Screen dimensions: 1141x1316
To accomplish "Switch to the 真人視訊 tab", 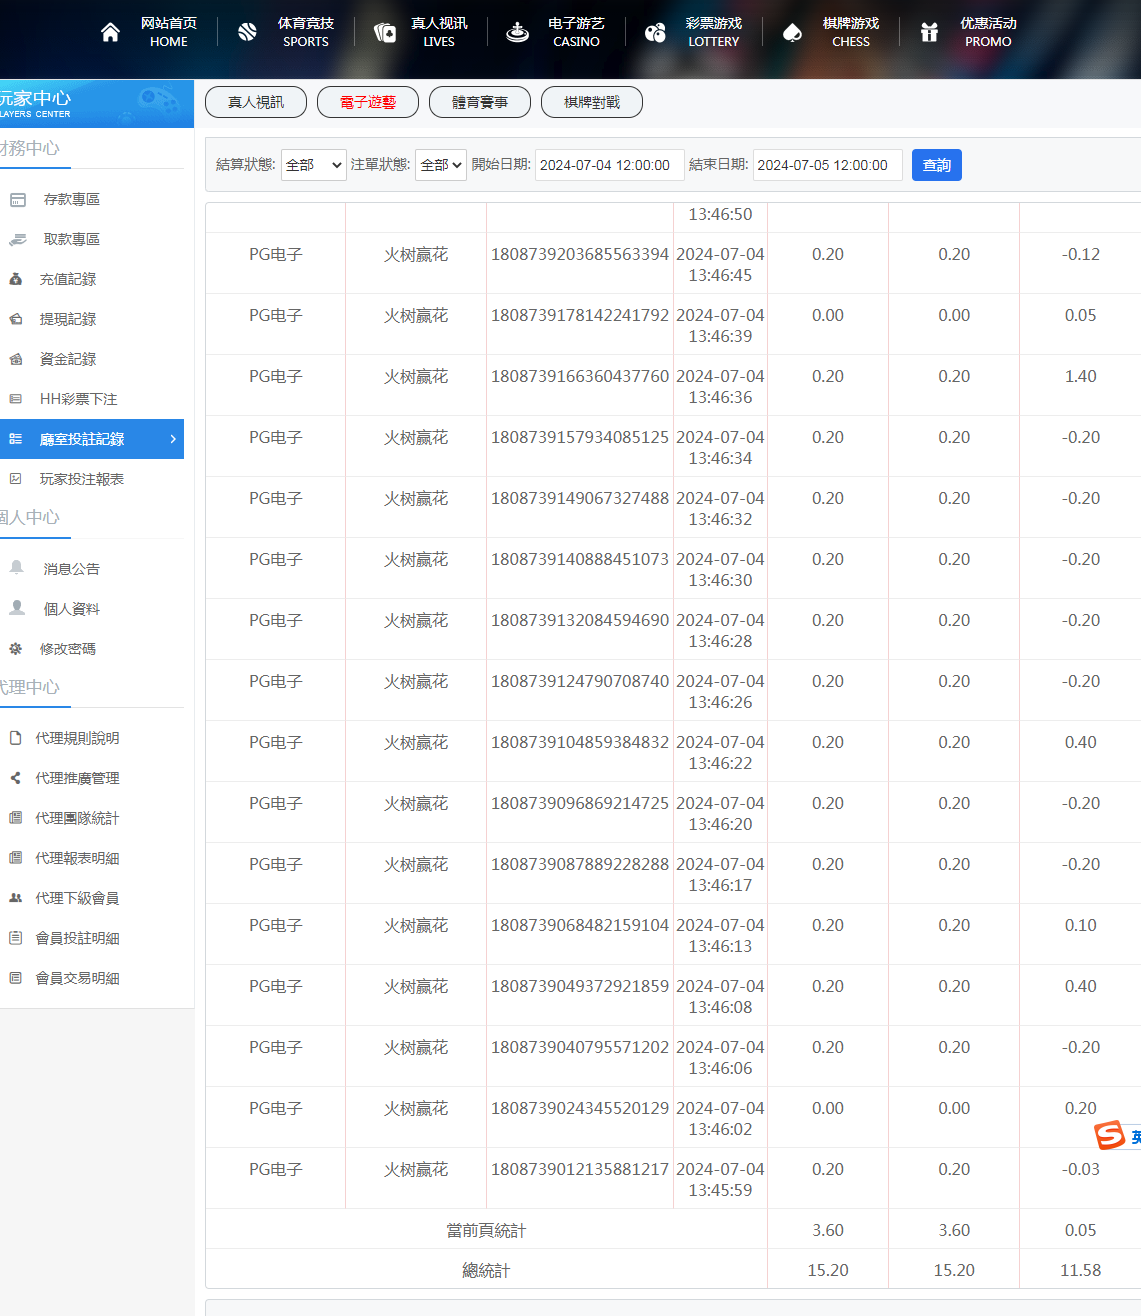I will pyautogui.click(x=256, y=102).
